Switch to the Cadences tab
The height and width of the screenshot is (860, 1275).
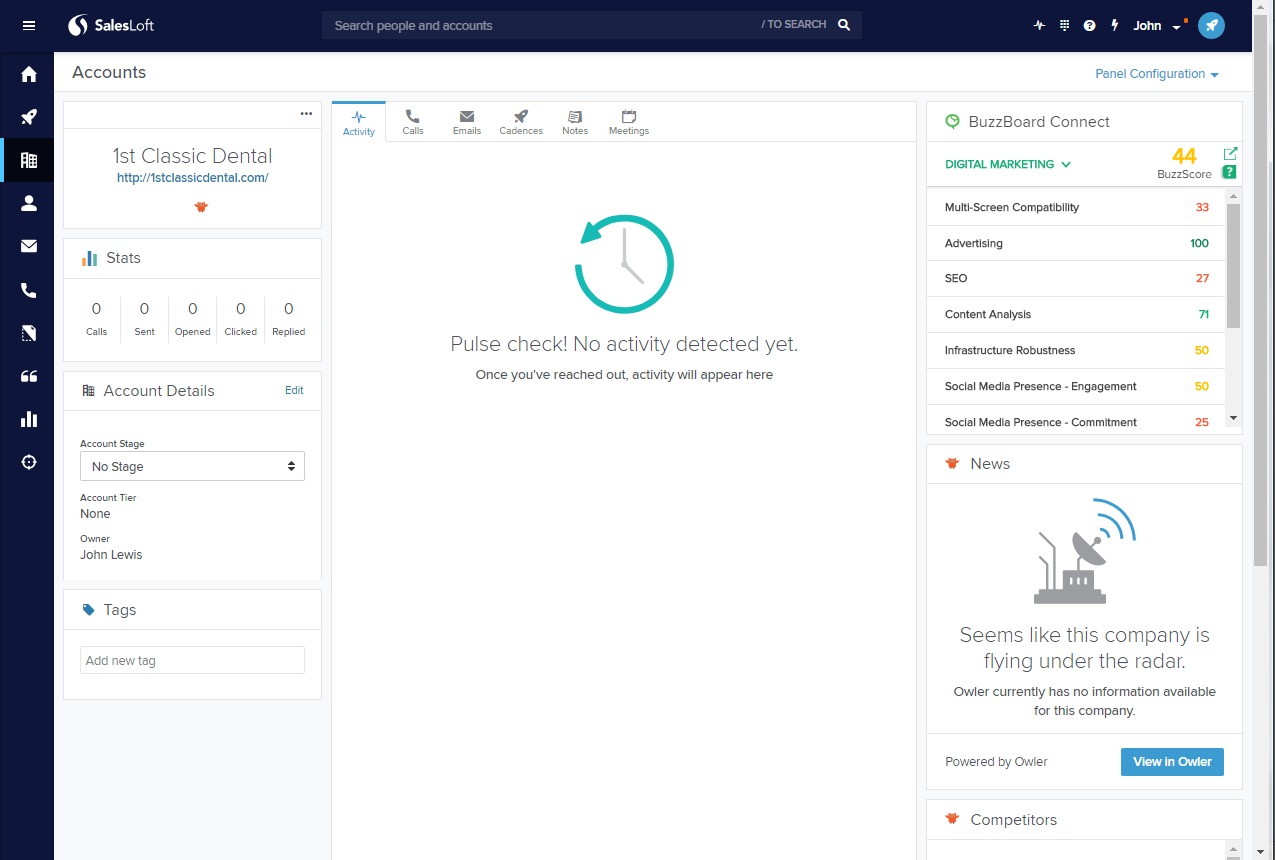click(x=521, y=122)
